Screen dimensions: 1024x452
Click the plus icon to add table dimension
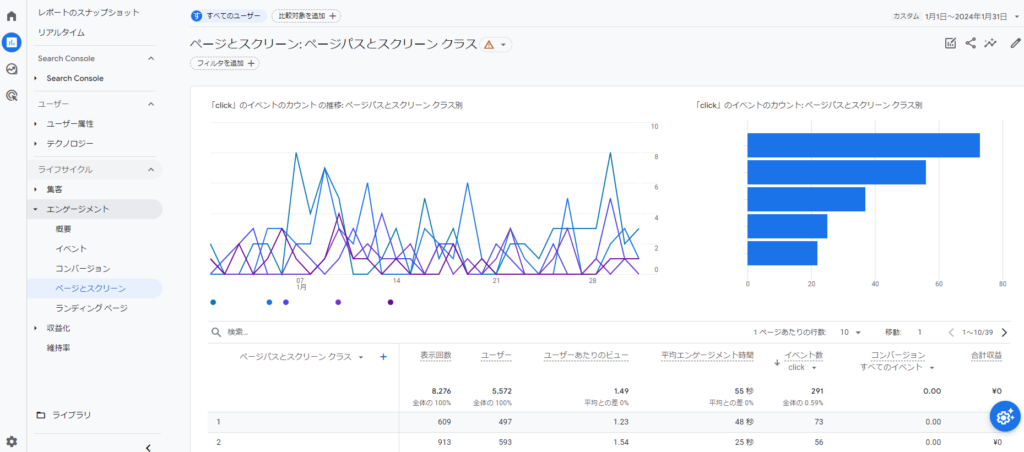383,356
